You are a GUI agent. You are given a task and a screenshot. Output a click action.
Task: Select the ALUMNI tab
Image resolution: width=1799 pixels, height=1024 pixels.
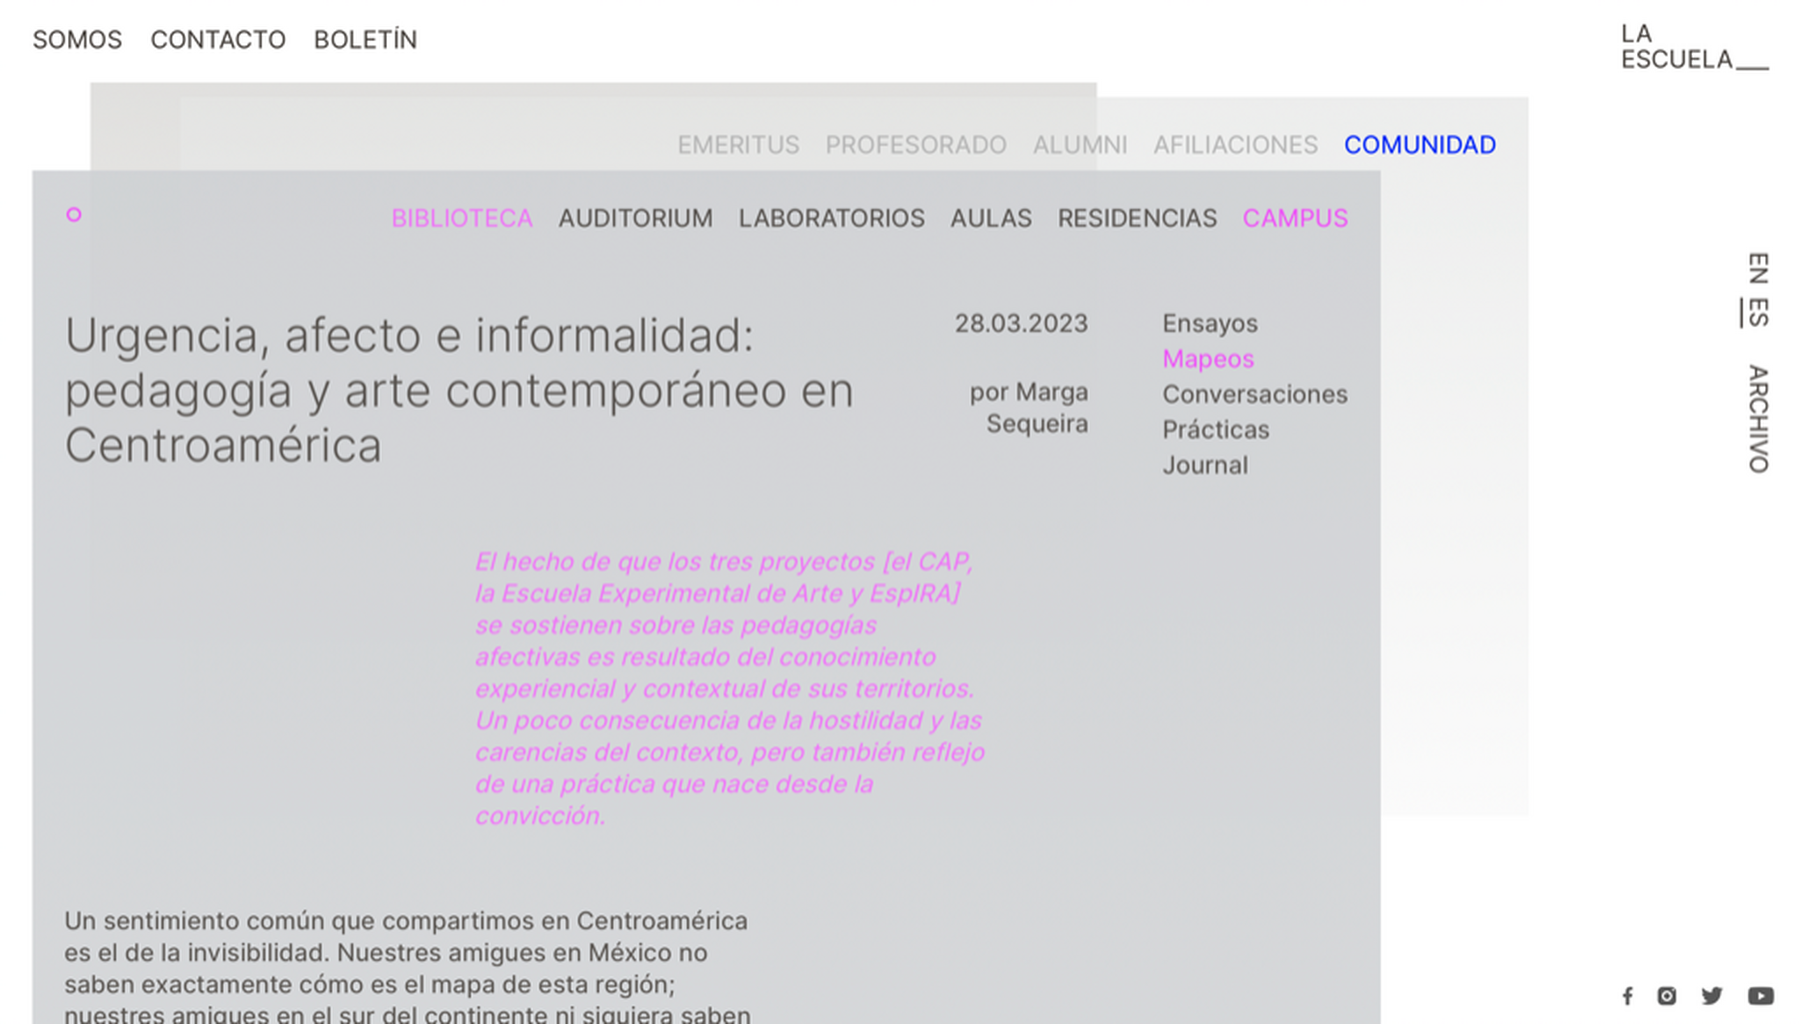click(1079, 145)
